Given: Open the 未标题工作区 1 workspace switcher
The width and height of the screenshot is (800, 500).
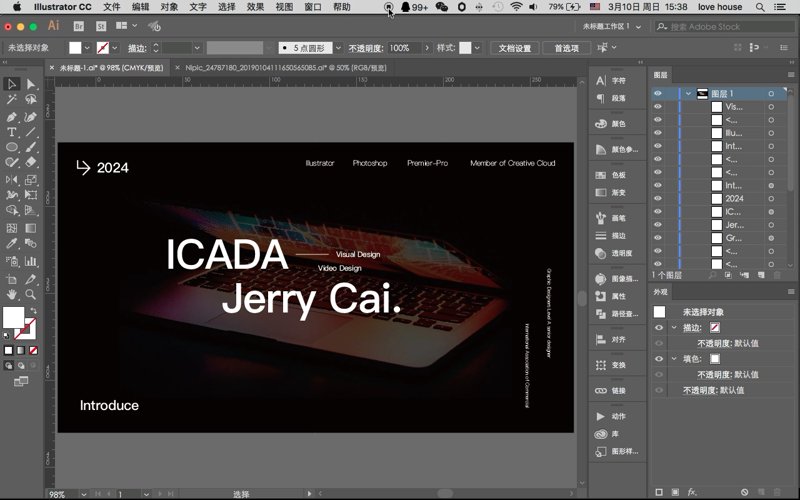Looking at the screenshot, I should click(x=612, y=27).
